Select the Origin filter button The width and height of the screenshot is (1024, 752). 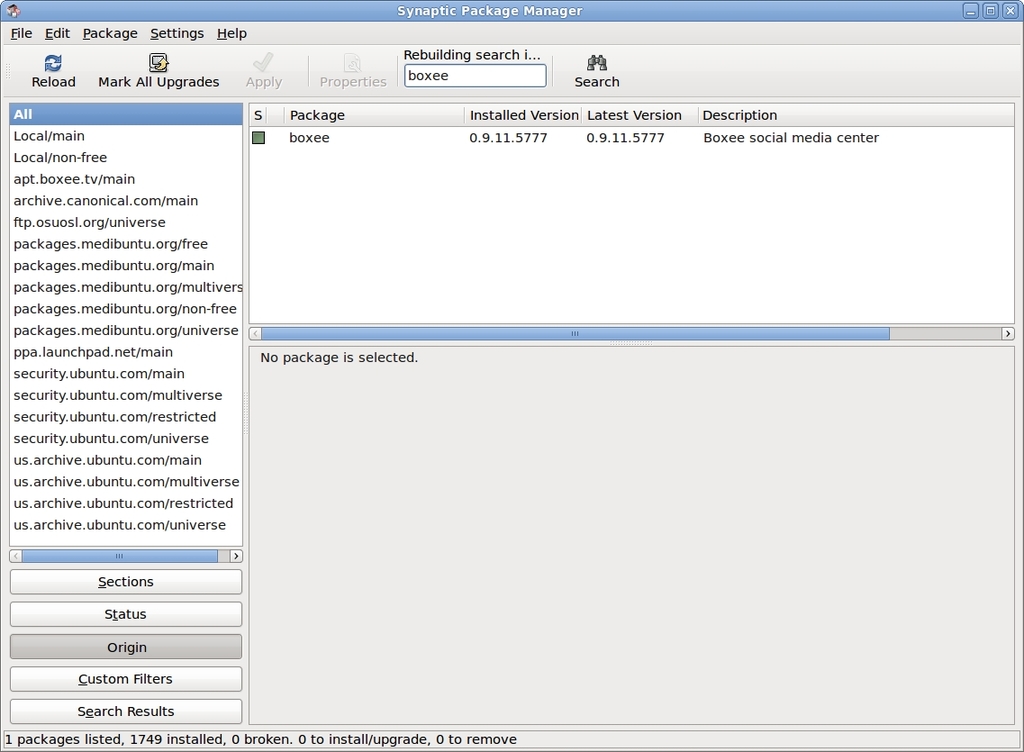click(x=125, y=647)
